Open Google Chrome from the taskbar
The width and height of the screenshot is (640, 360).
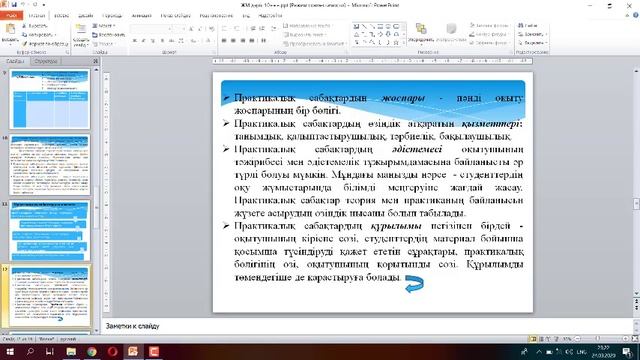point(92,351)
